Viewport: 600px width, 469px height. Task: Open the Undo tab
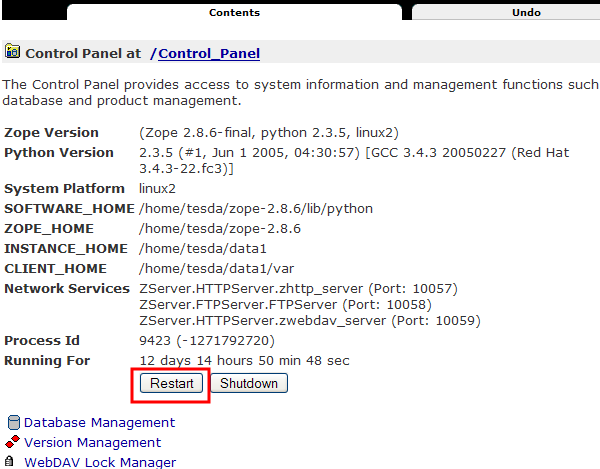(525, 13)
